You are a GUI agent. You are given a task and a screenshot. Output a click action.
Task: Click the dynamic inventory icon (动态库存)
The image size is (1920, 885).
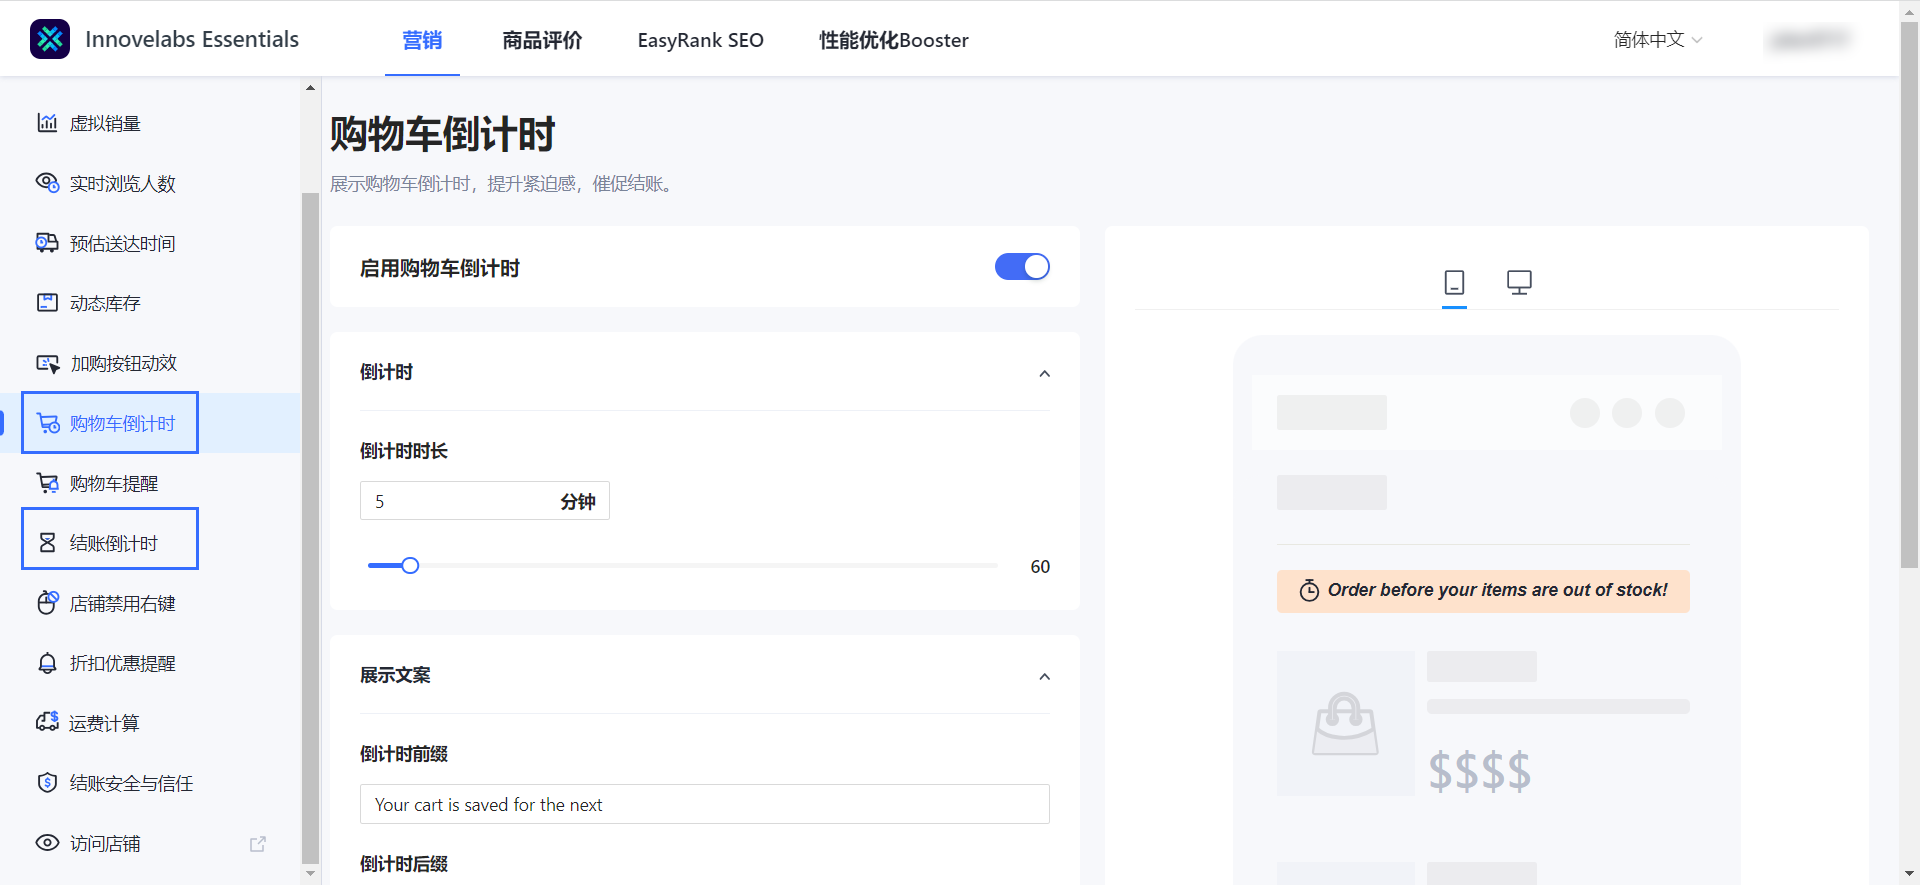click(47, 303)
